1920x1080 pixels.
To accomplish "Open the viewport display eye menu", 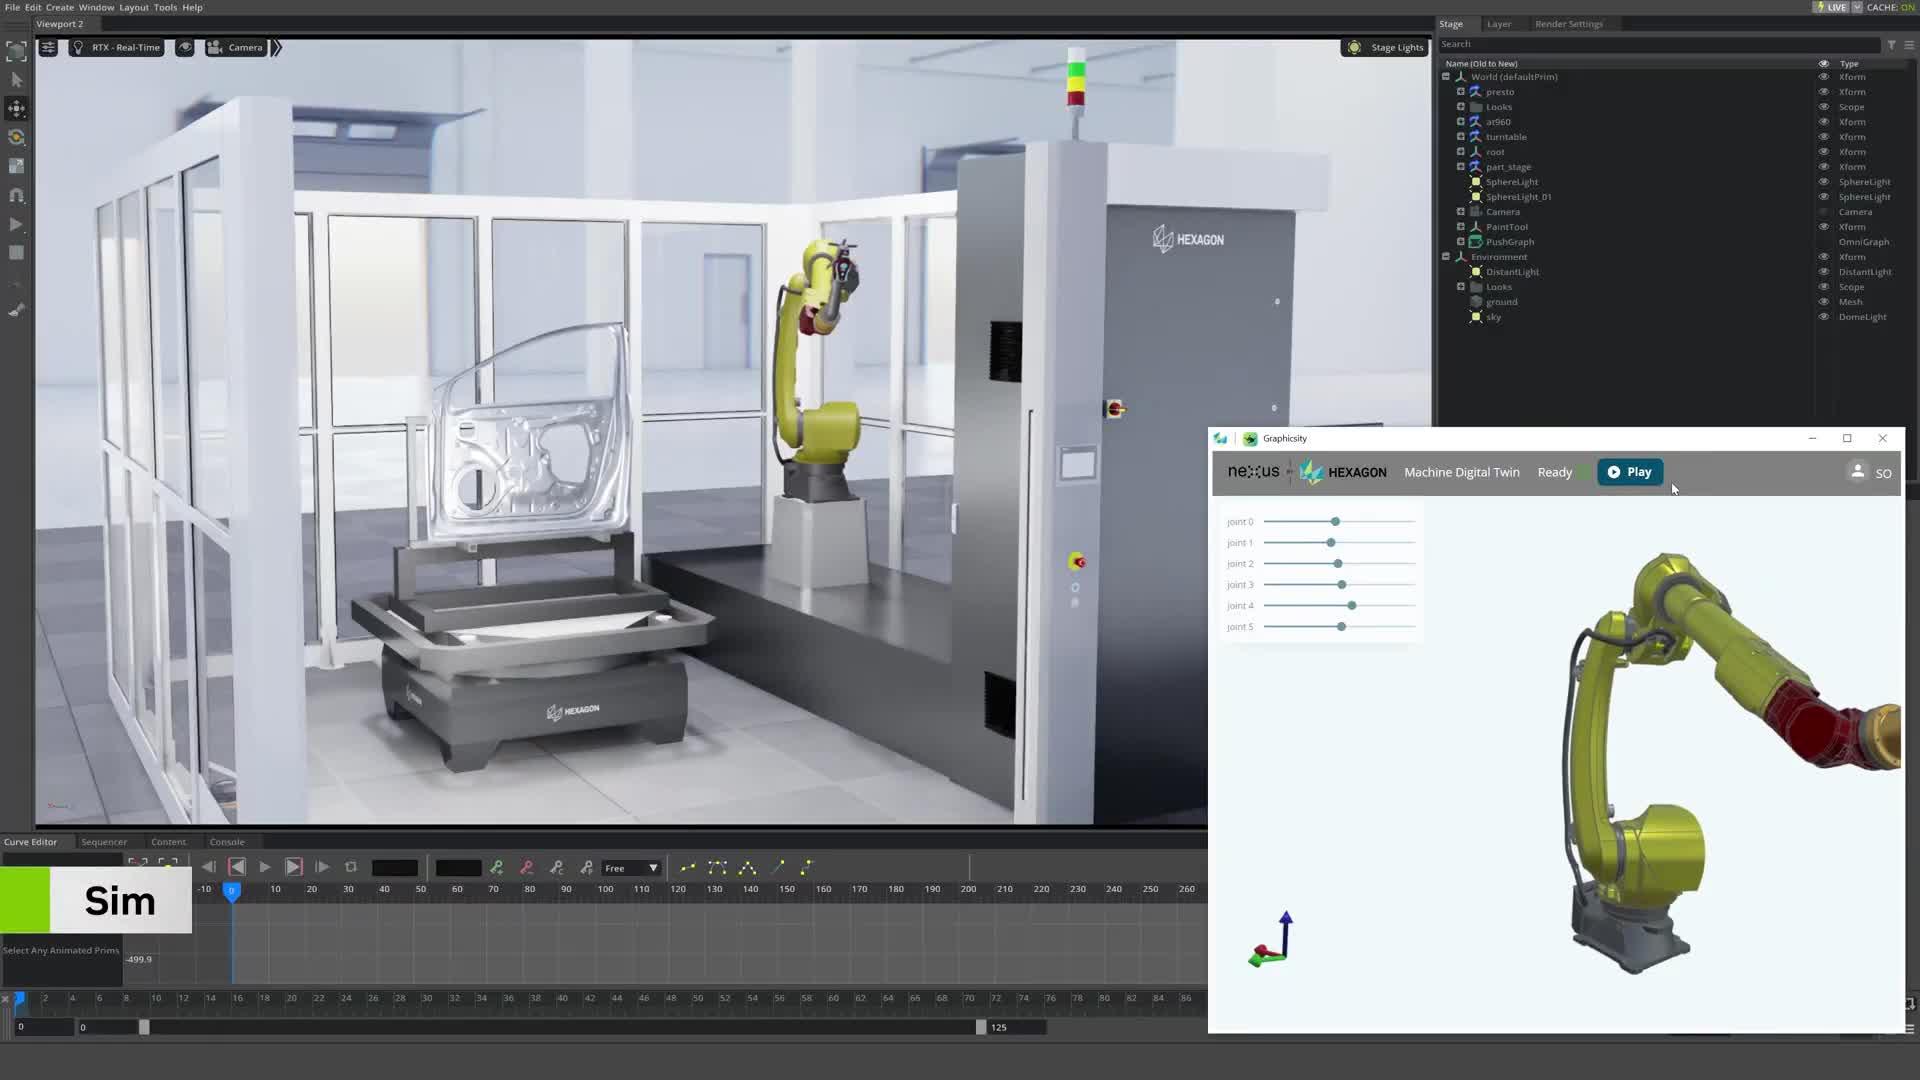I will [185, 47].
